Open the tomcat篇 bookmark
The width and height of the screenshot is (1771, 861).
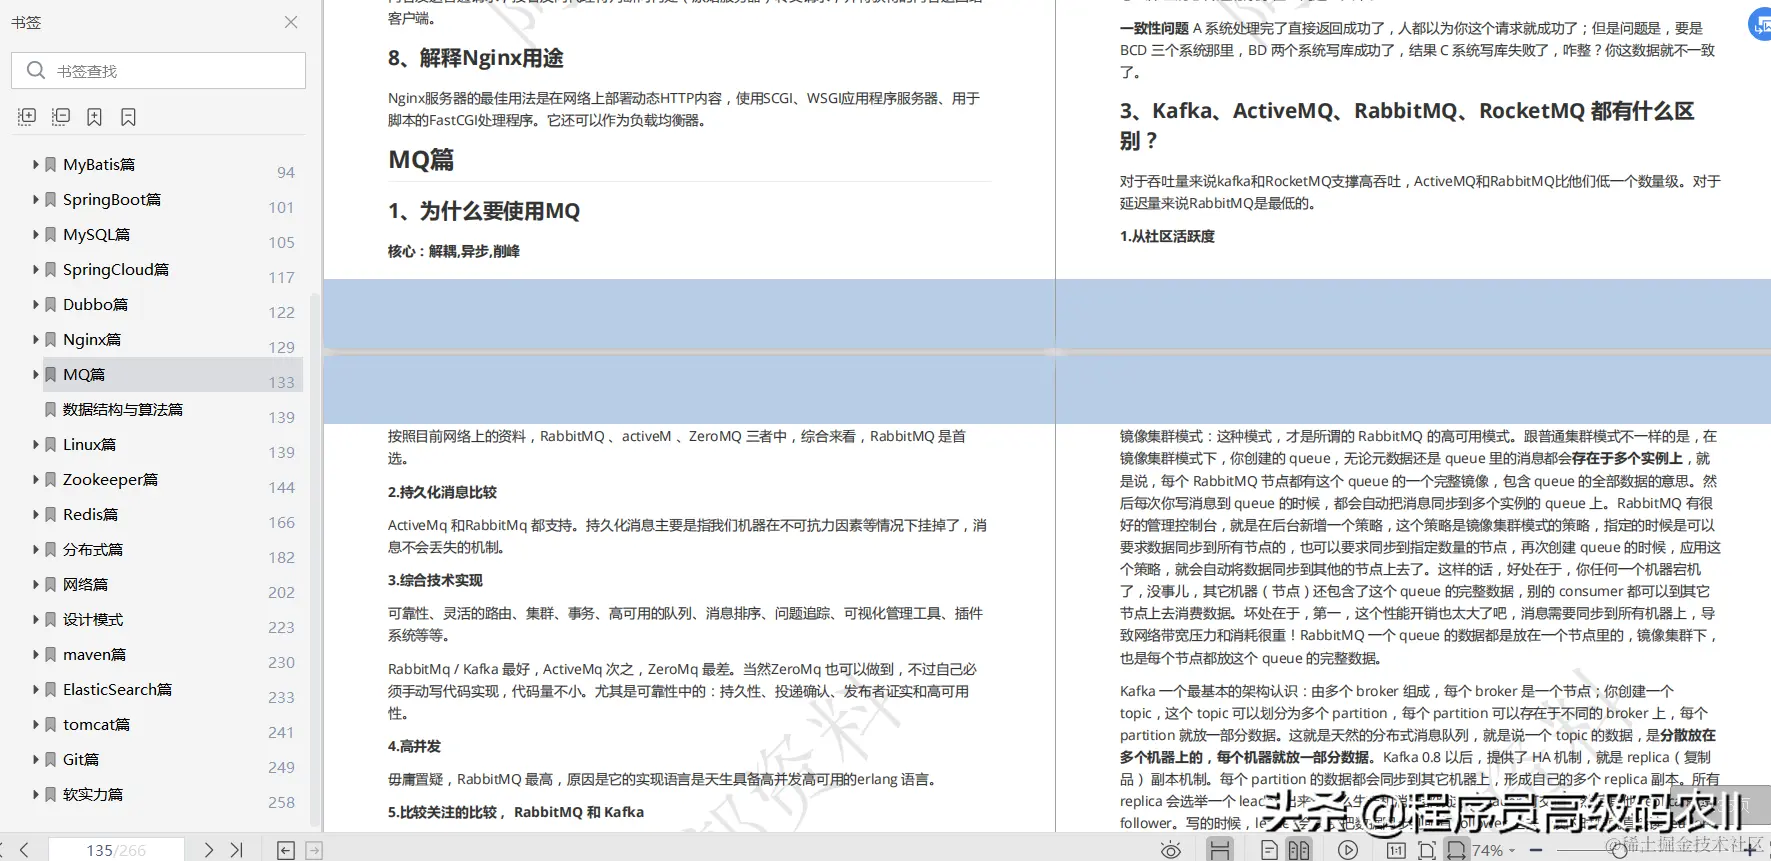point(96,724)
